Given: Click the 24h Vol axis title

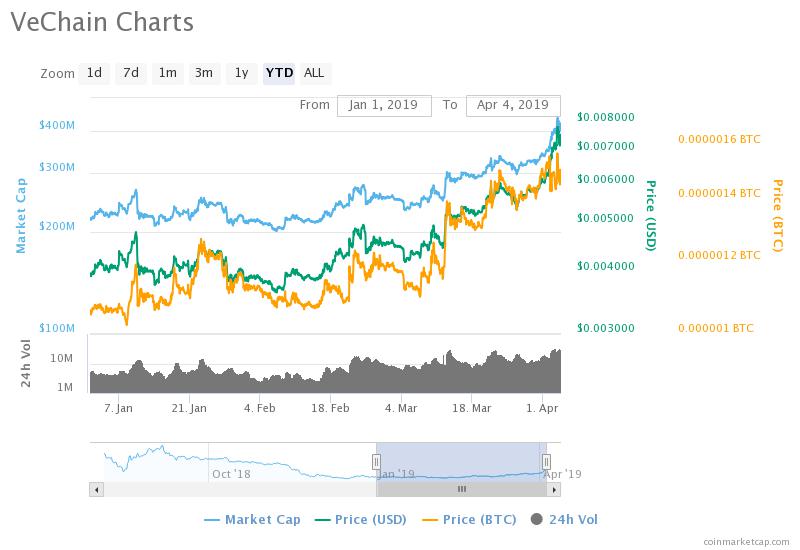Looking at the screenshot, I should coord(26,363).
